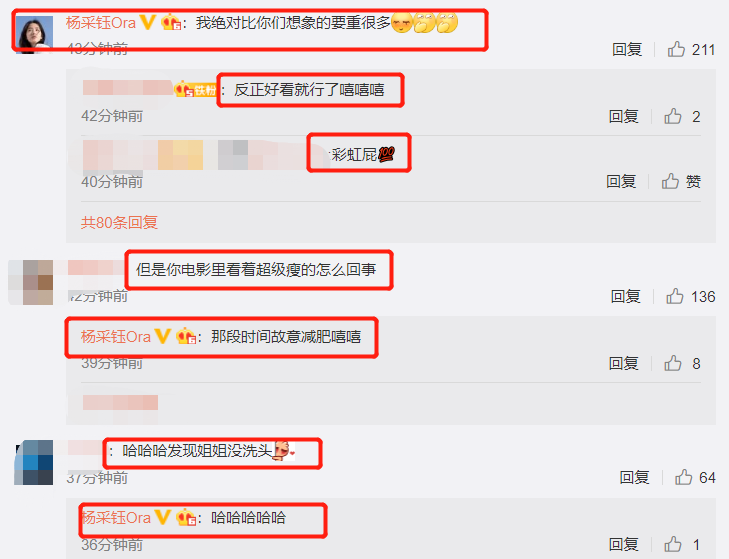Click the yellow V verified badge on the top comment
Viewport: 729px width, 559px height.
pyautogui.click(x=147, y=22)
